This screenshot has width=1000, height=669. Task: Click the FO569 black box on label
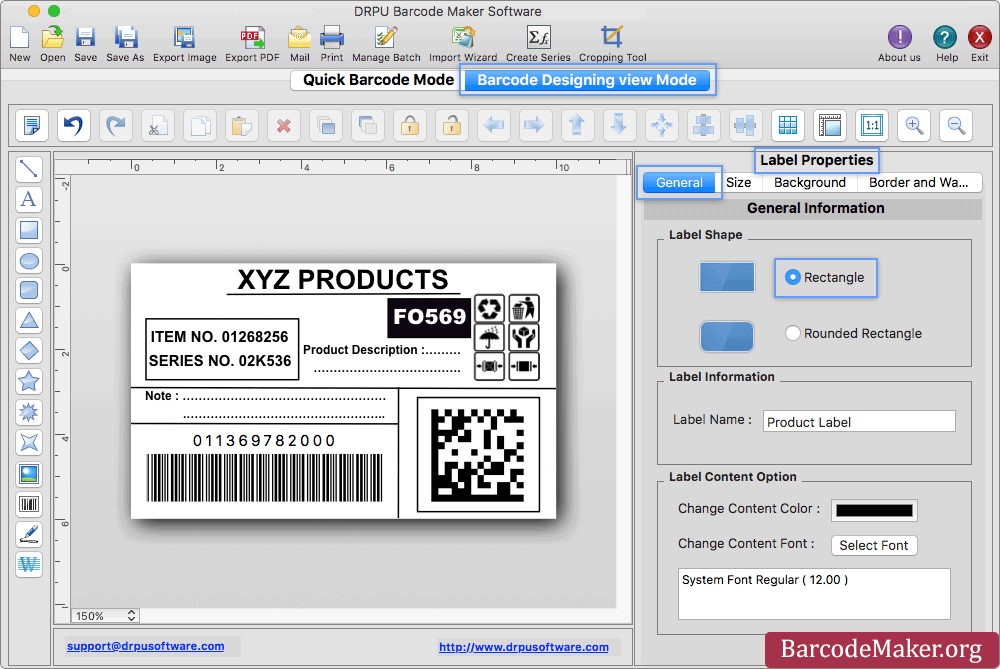[x=429, y=317]
